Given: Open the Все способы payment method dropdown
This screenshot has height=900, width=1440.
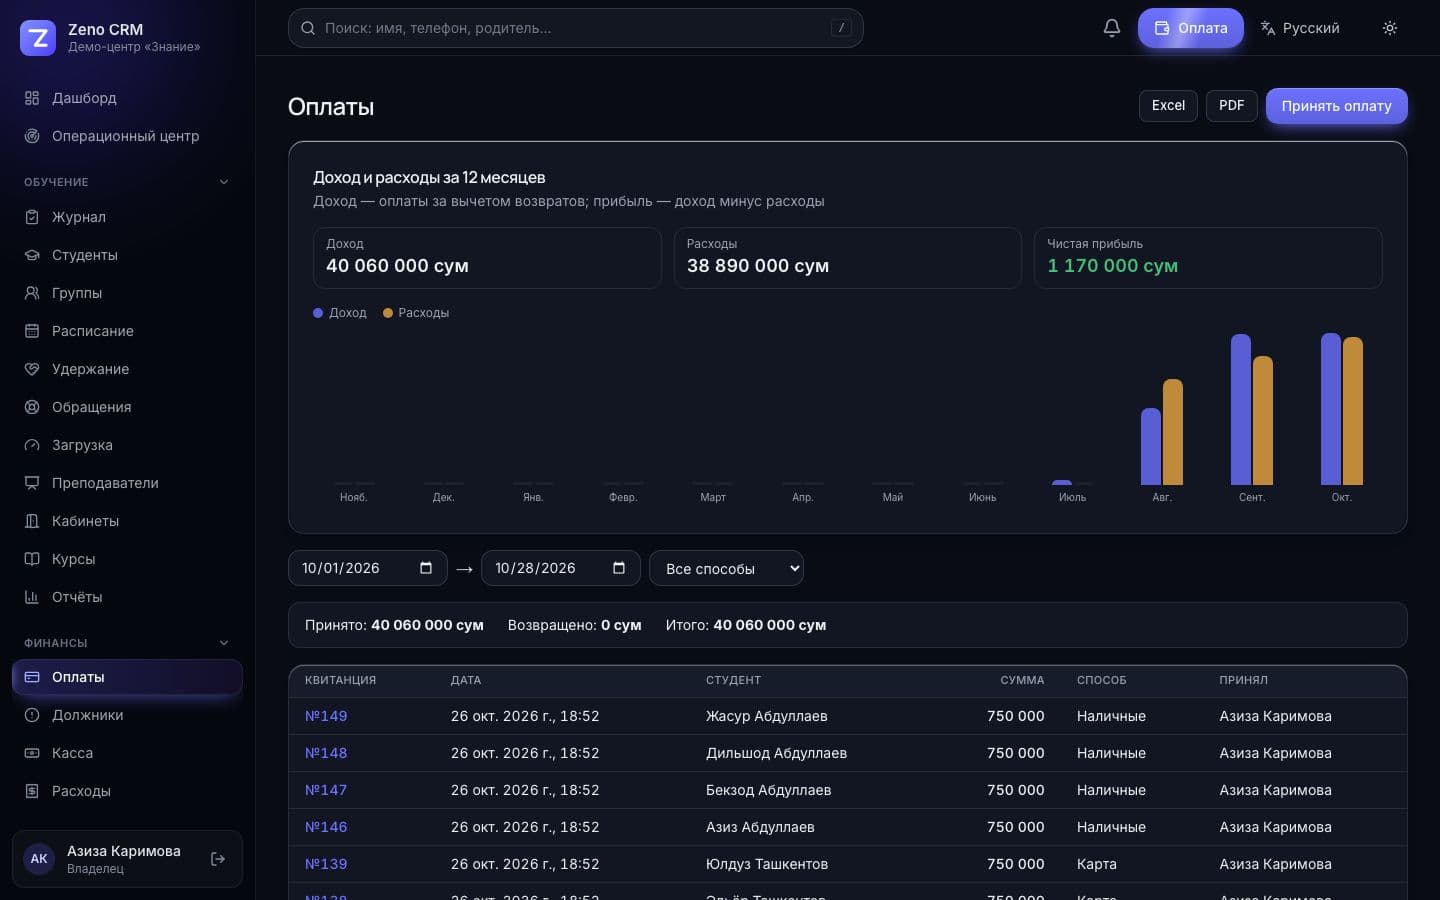Looking at the screenshot, I should coord(726,568).
